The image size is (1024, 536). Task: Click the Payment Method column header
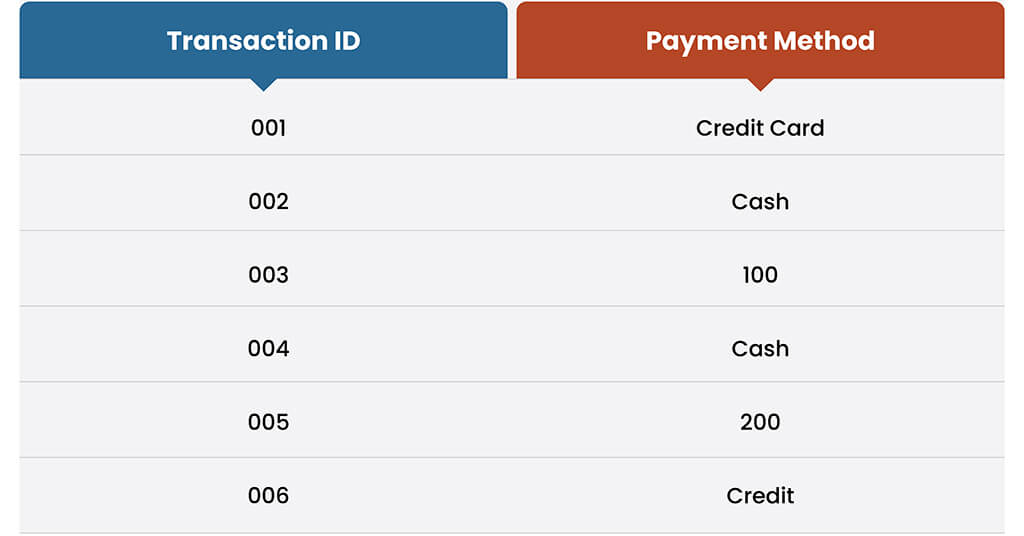pos(760,41)
